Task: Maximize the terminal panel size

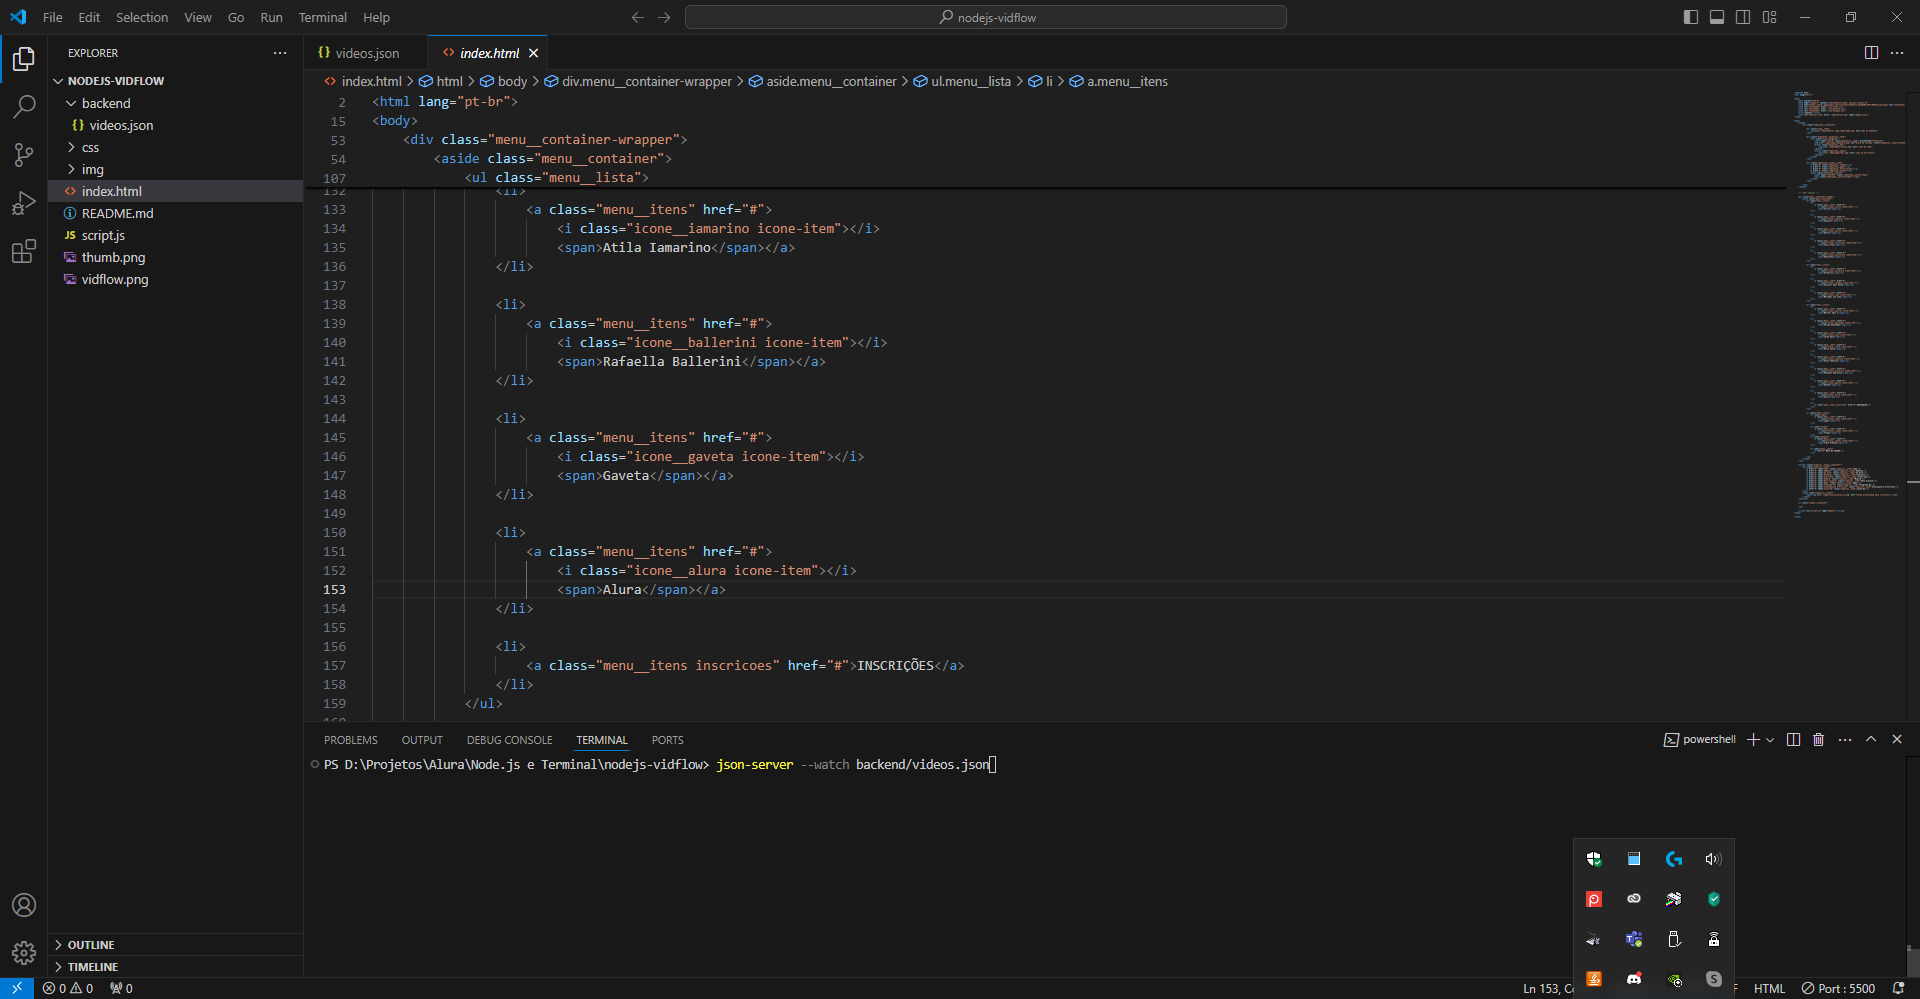Action: 1871,740
